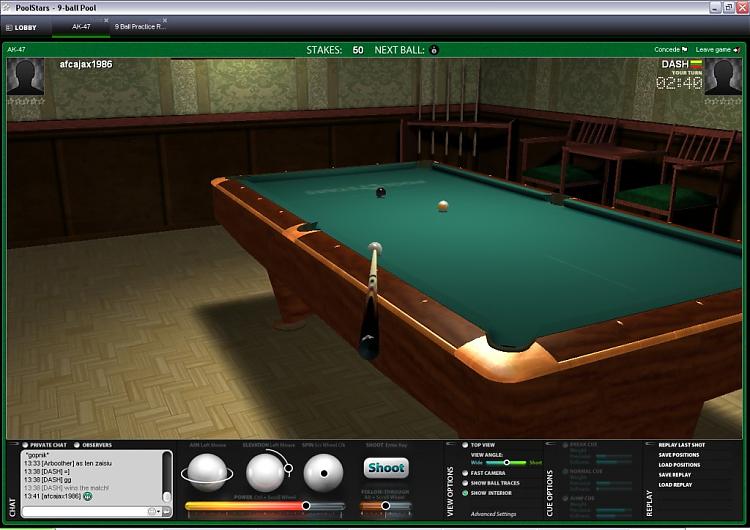The image size is (750, 530).
Task: Open DASH's player avatar
Action: pyautogui.click(x=723, y=77)
